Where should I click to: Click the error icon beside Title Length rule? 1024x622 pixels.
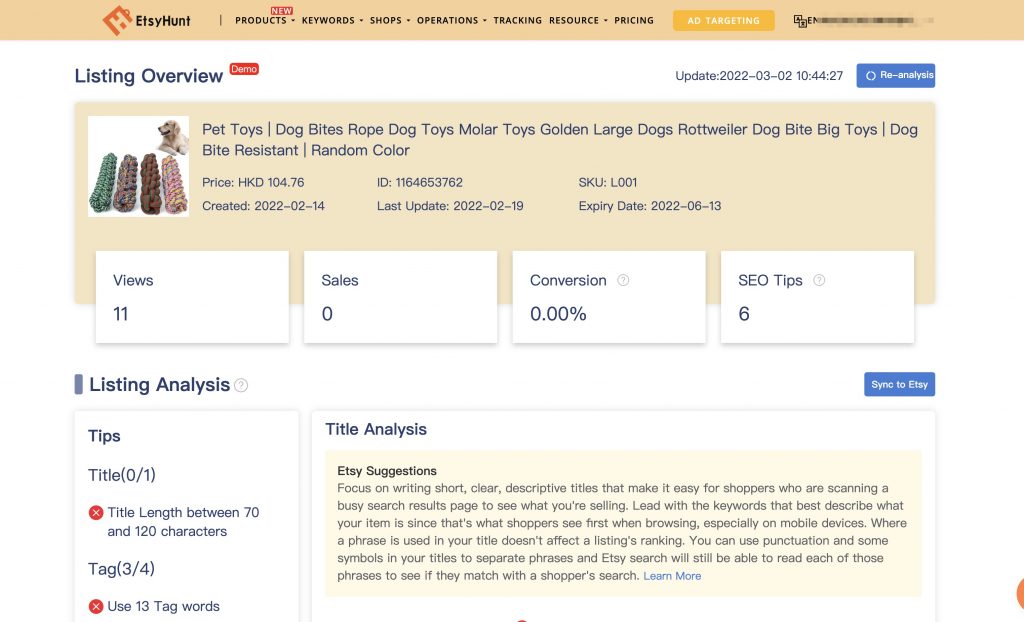click(96, 511)
